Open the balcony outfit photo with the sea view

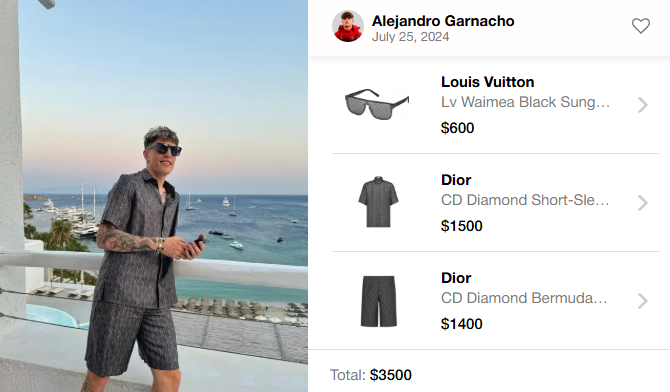click(x=154, y=196)
